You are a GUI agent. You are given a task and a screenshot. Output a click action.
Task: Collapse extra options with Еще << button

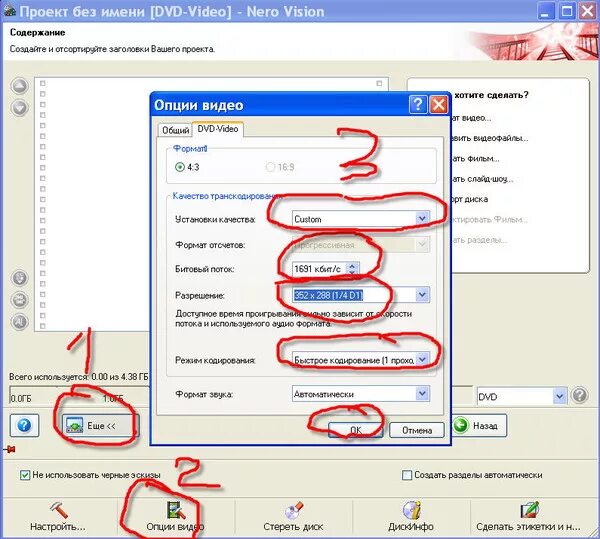click(100, 425)
